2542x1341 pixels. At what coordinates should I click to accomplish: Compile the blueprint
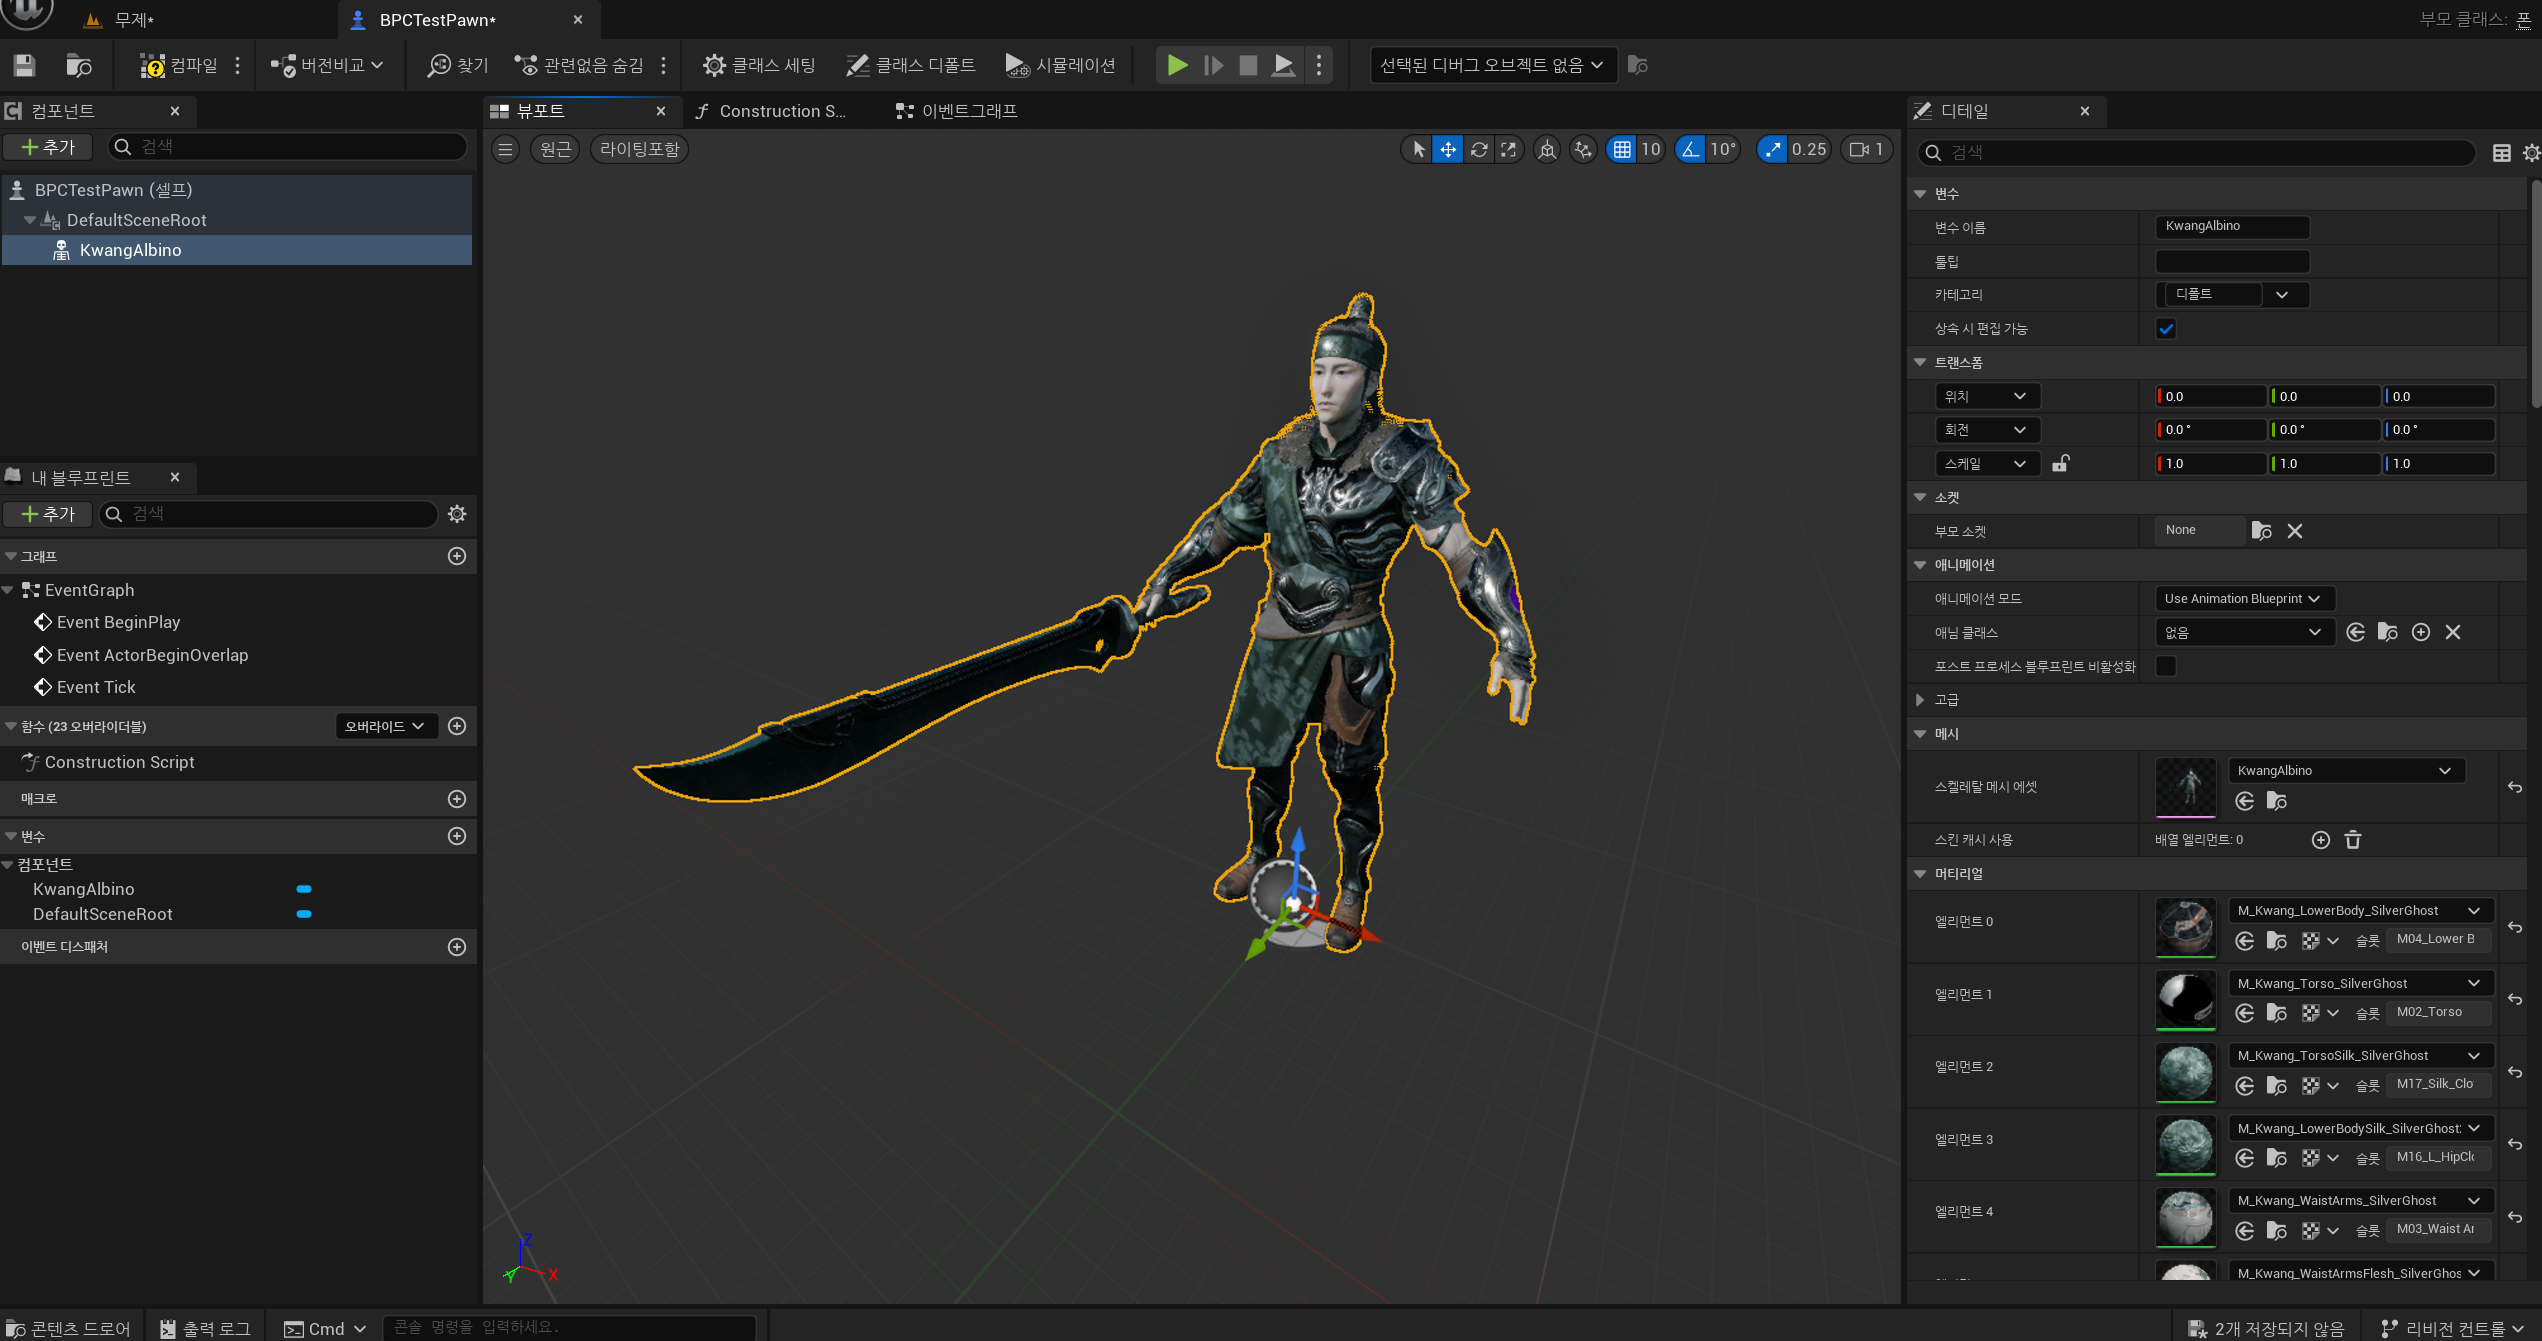[179, 65]
